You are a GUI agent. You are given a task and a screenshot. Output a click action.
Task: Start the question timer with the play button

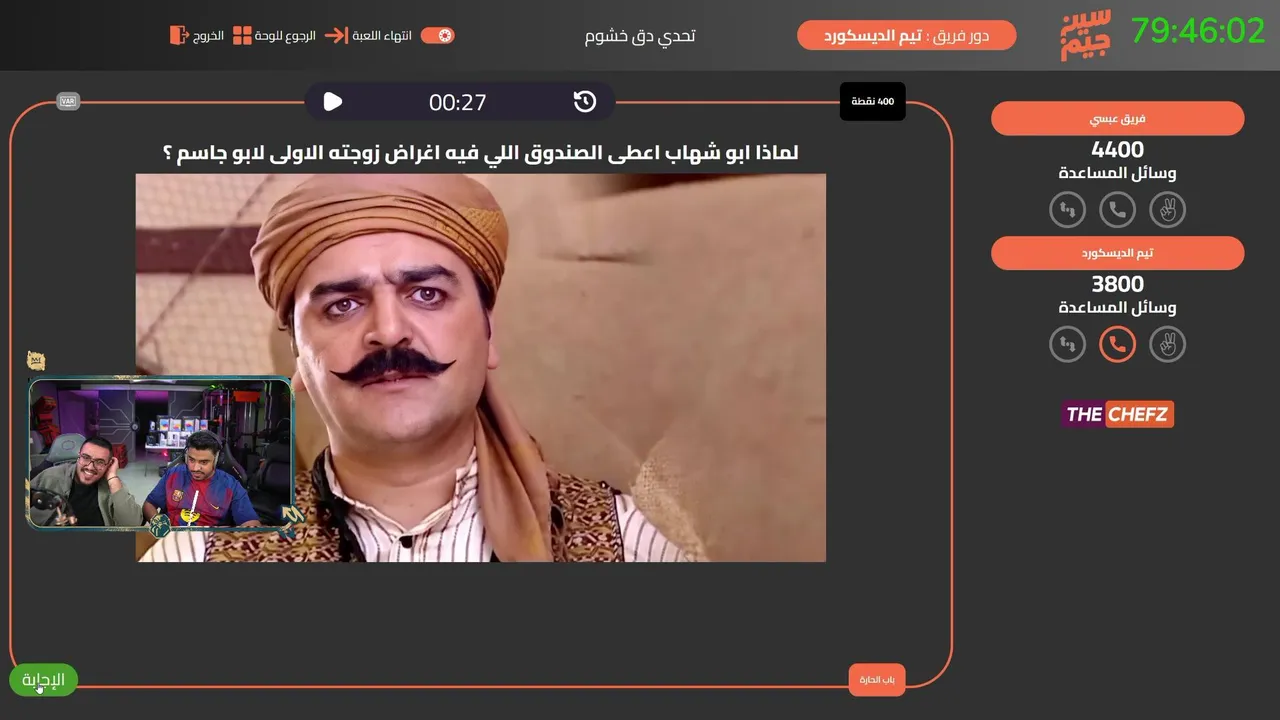coord(333,101)
